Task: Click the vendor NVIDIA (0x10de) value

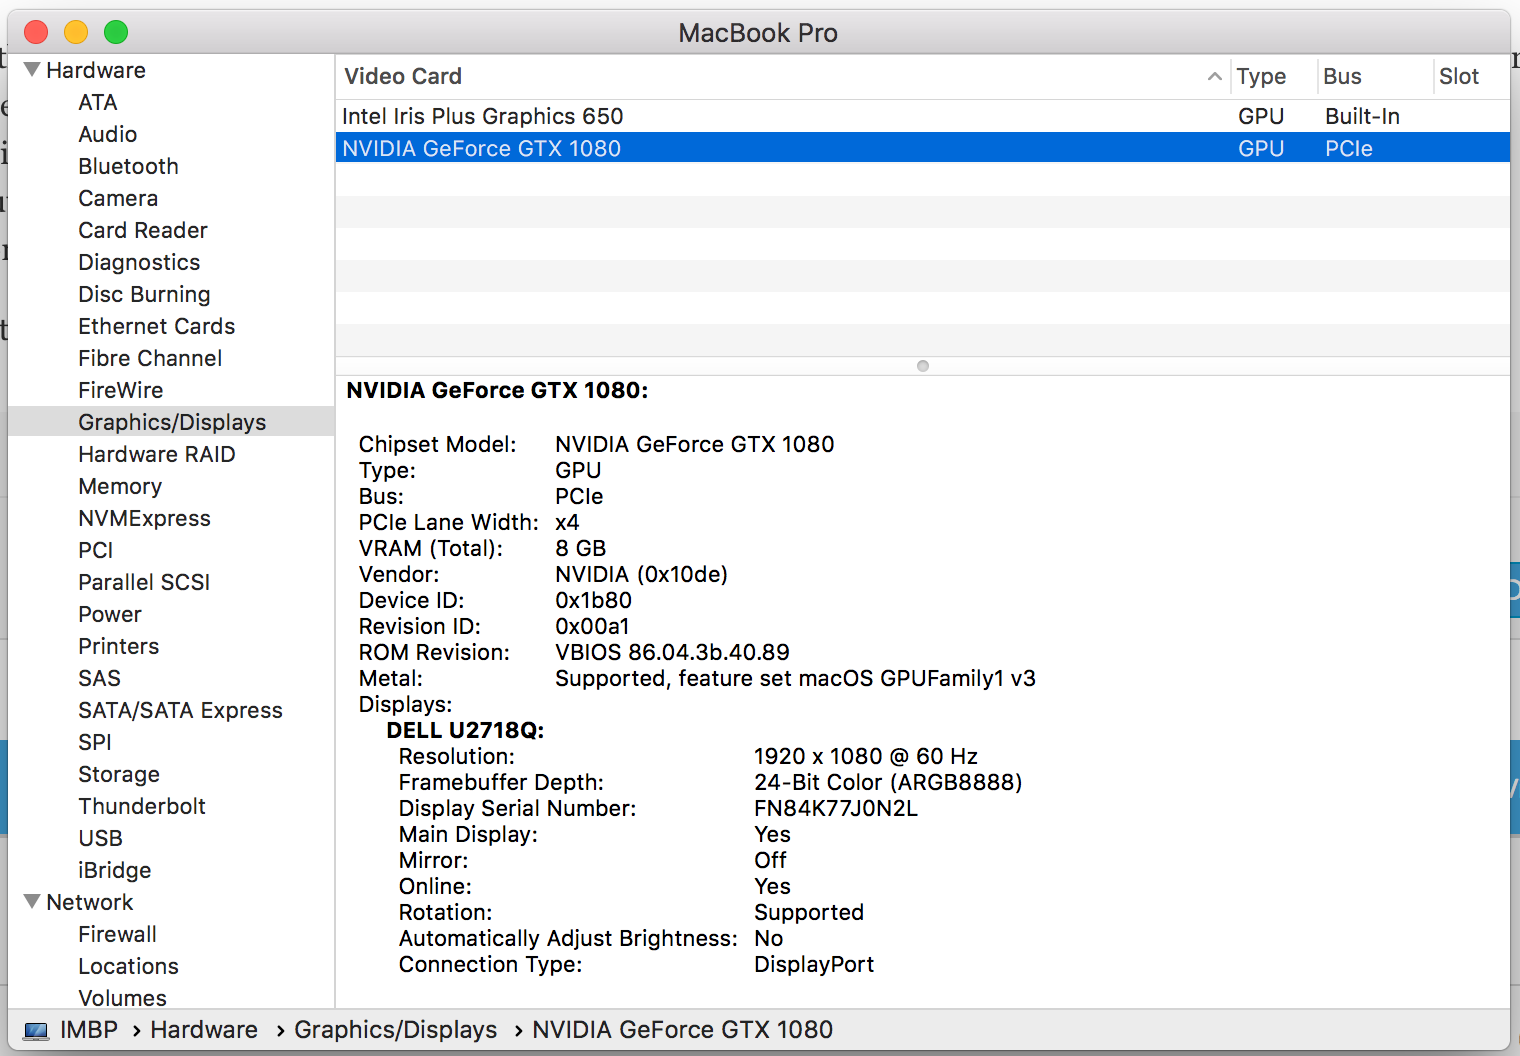Action: [641, 574]
